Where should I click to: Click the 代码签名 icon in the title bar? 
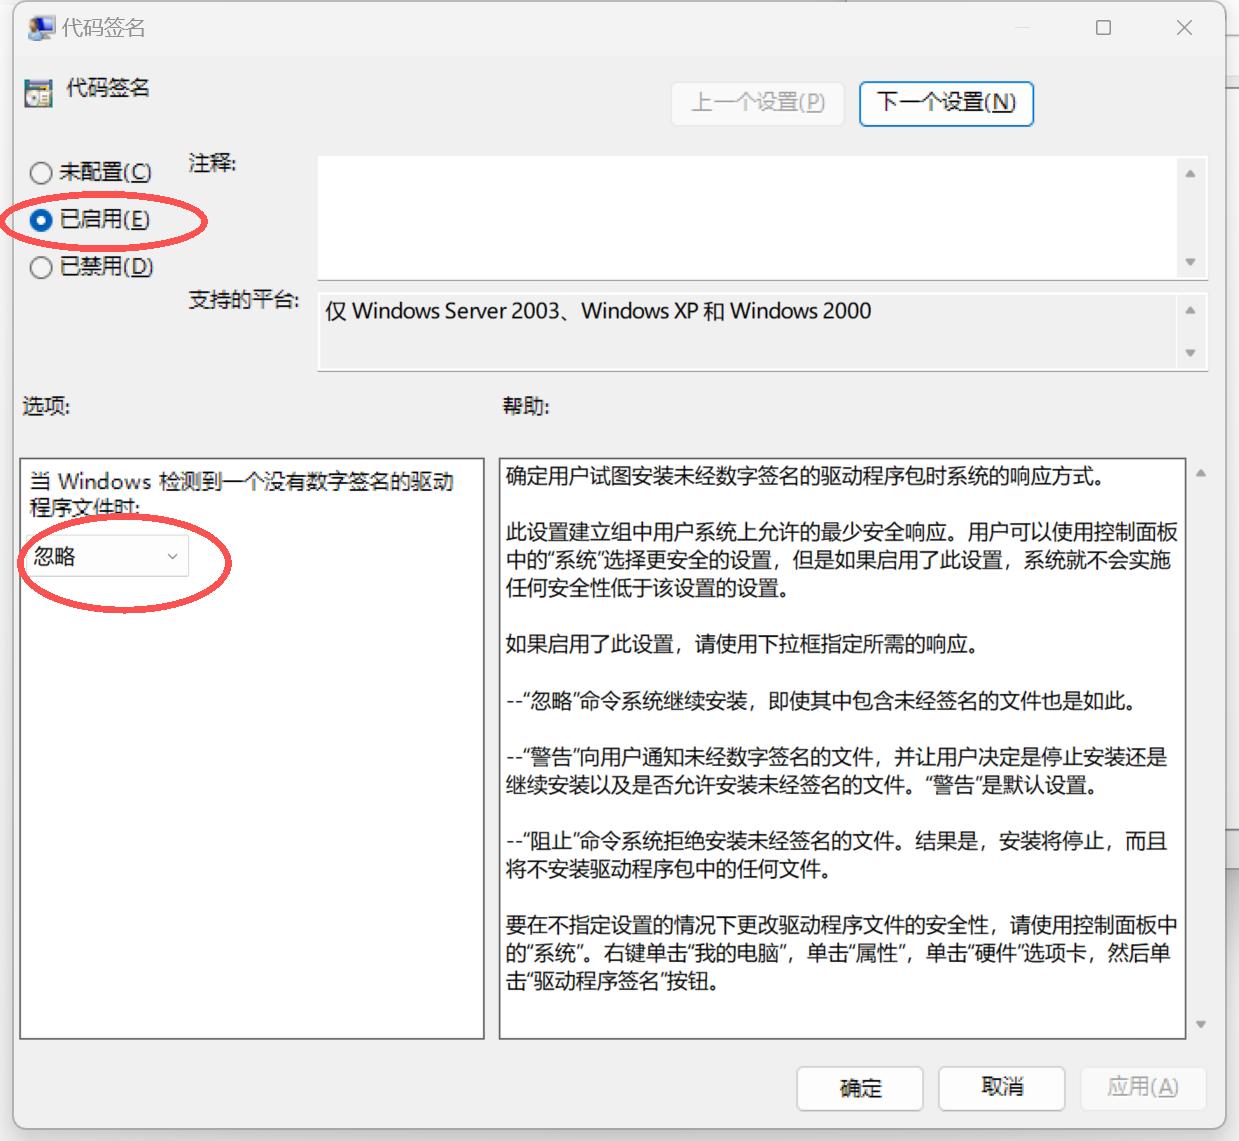(38, 27)
